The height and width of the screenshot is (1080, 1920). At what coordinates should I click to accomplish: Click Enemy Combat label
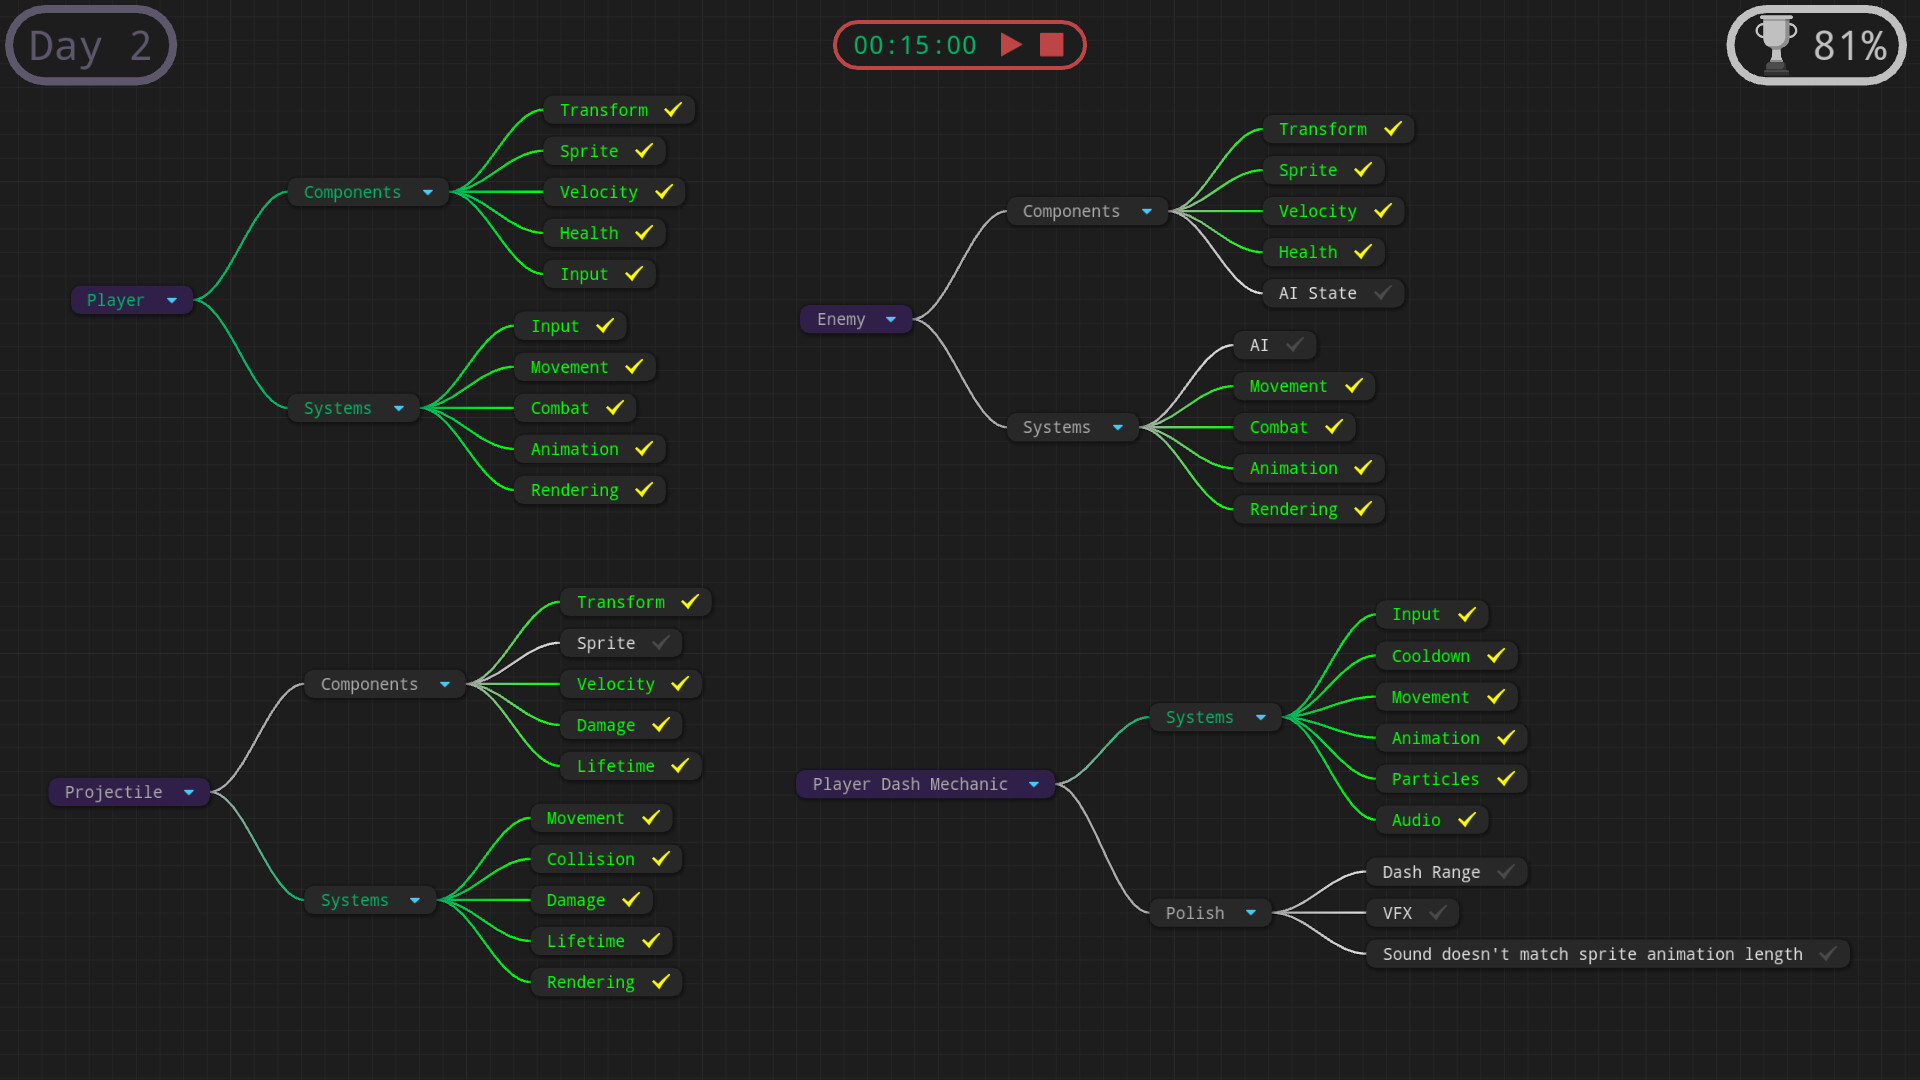click(x=1278, y=427)
